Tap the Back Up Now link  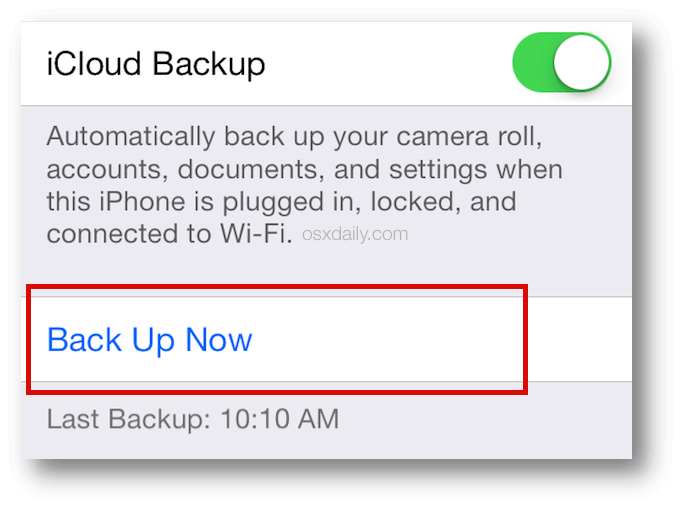click(x=149, y=340)
